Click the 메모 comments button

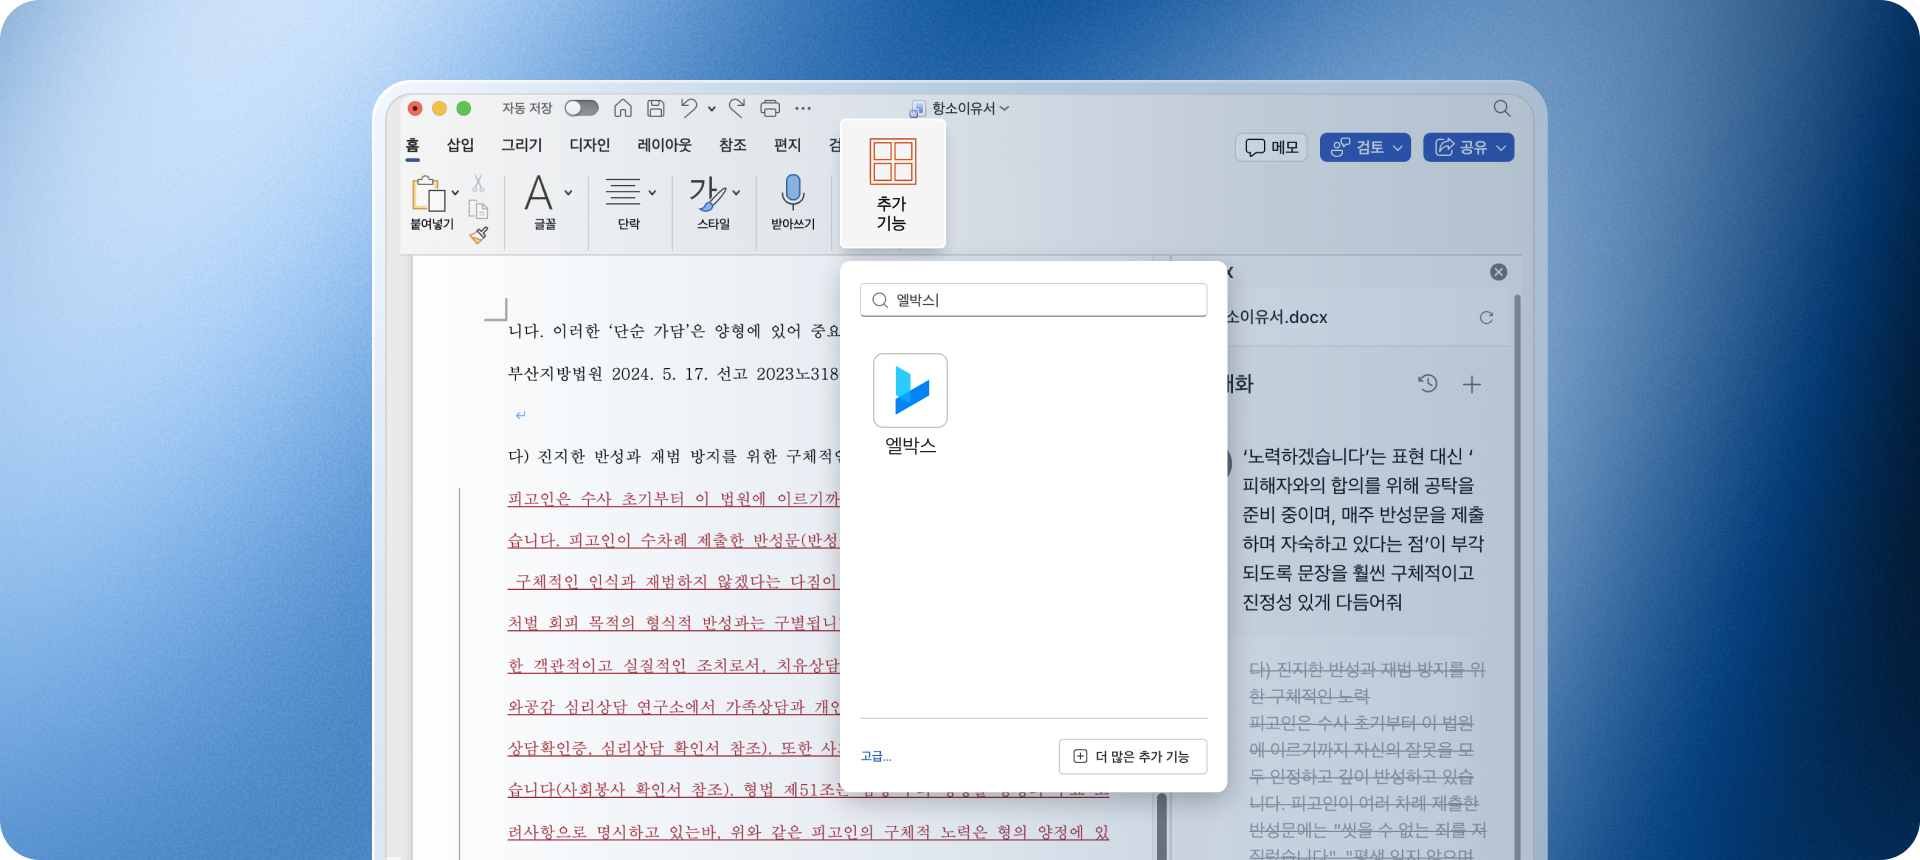pyautogui.click(x=1272, y=147)
